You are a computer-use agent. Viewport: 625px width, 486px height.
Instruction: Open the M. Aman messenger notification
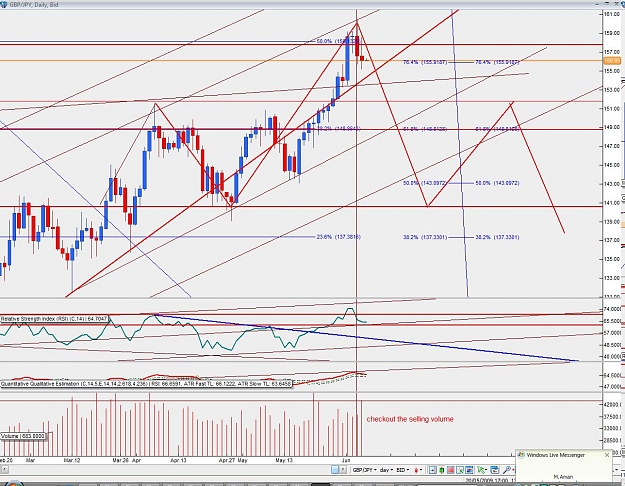563,477
